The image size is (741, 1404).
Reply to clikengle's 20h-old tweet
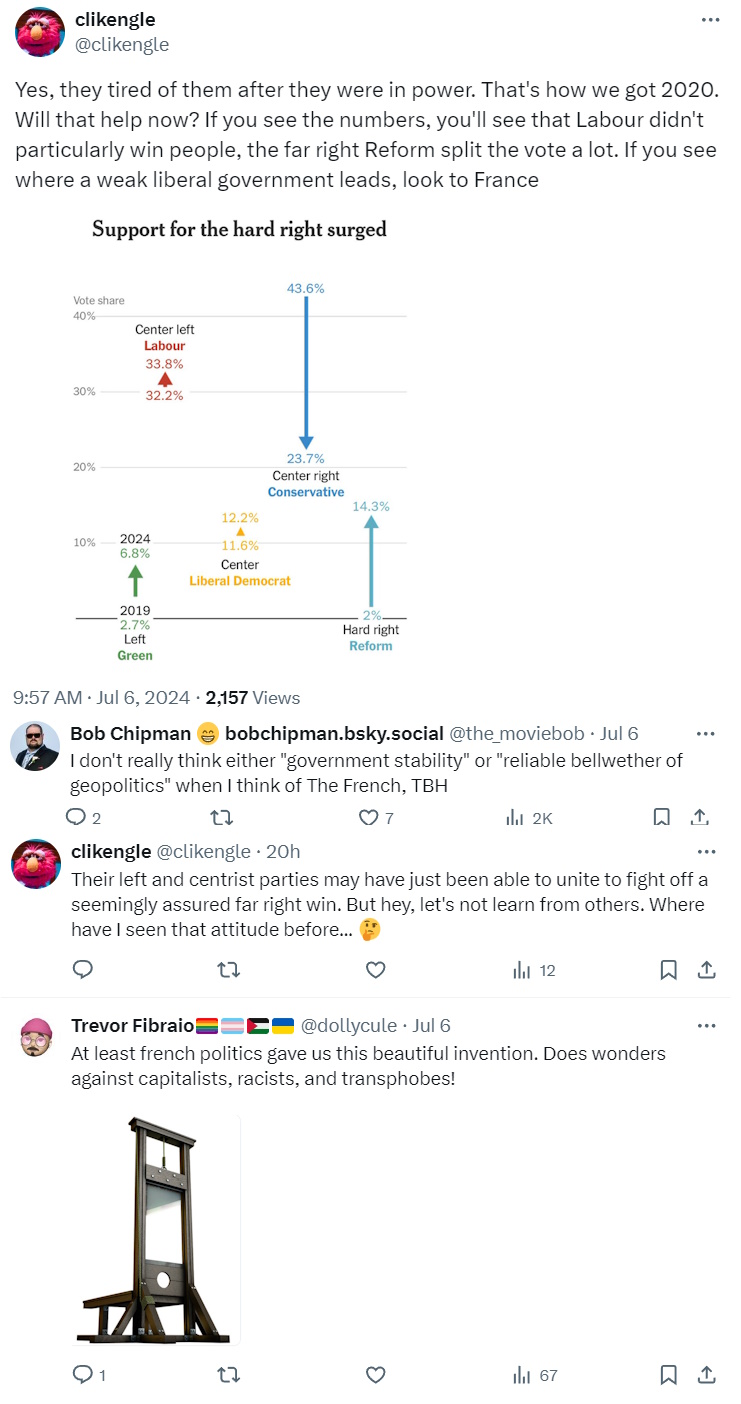click(83, 969)
